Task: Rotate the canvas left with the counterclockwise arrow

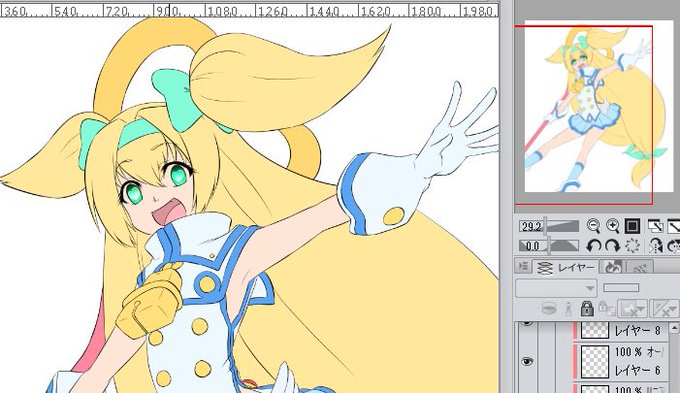Action: tap(593, 246)
